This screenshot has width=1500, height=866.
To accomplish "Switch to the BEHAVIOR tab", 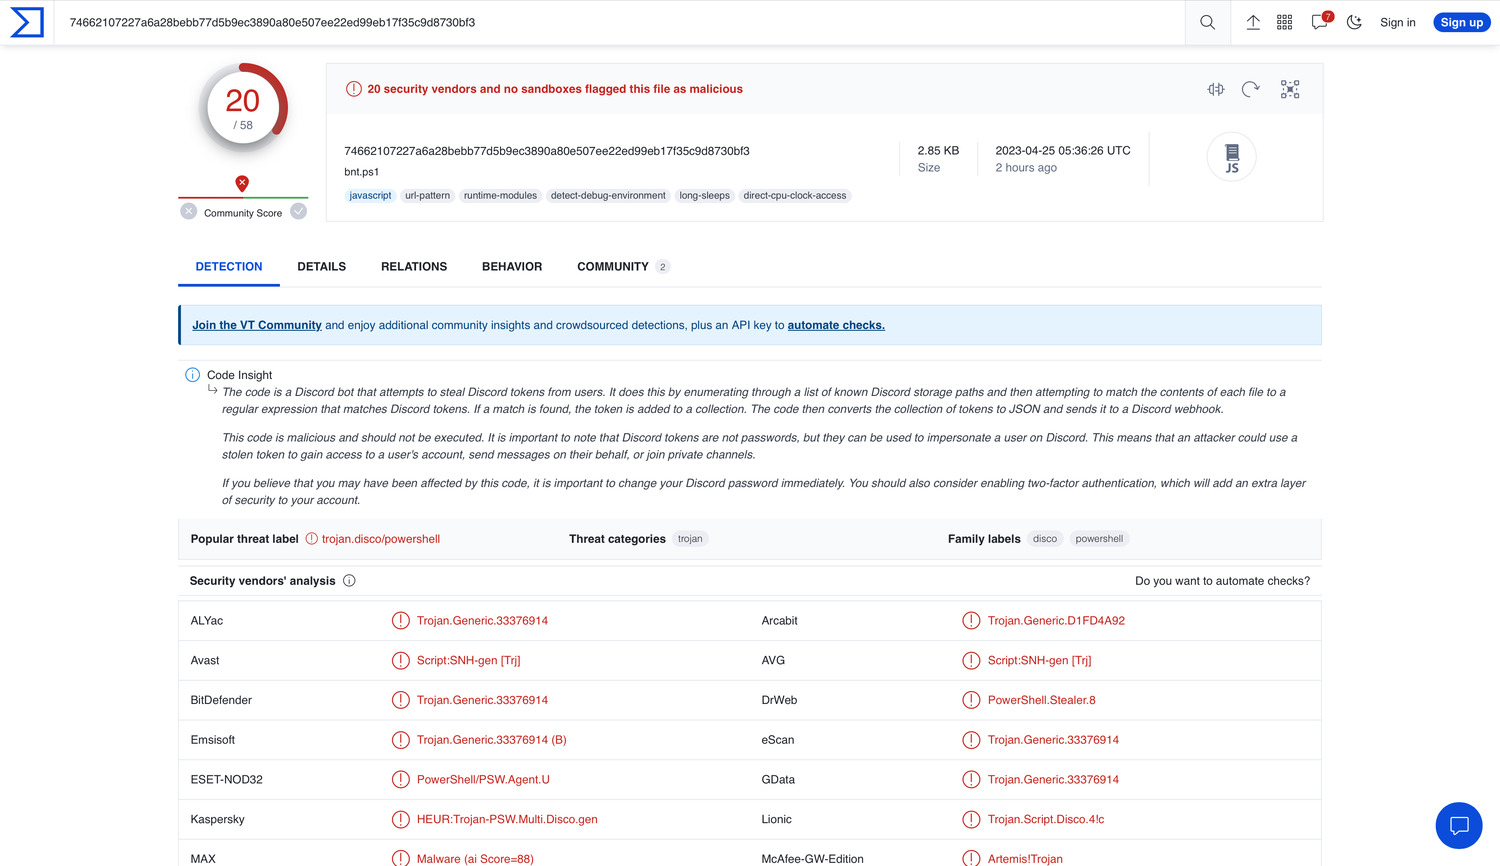I will tap(512, 267).
